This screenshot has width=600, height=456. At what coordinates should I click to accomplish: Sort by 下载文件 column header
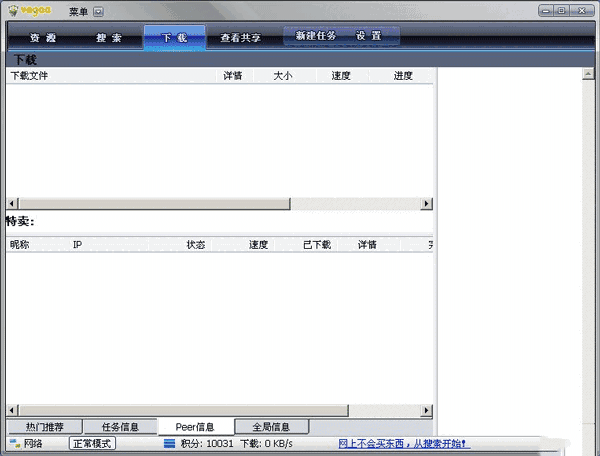[x=111, y=76]
